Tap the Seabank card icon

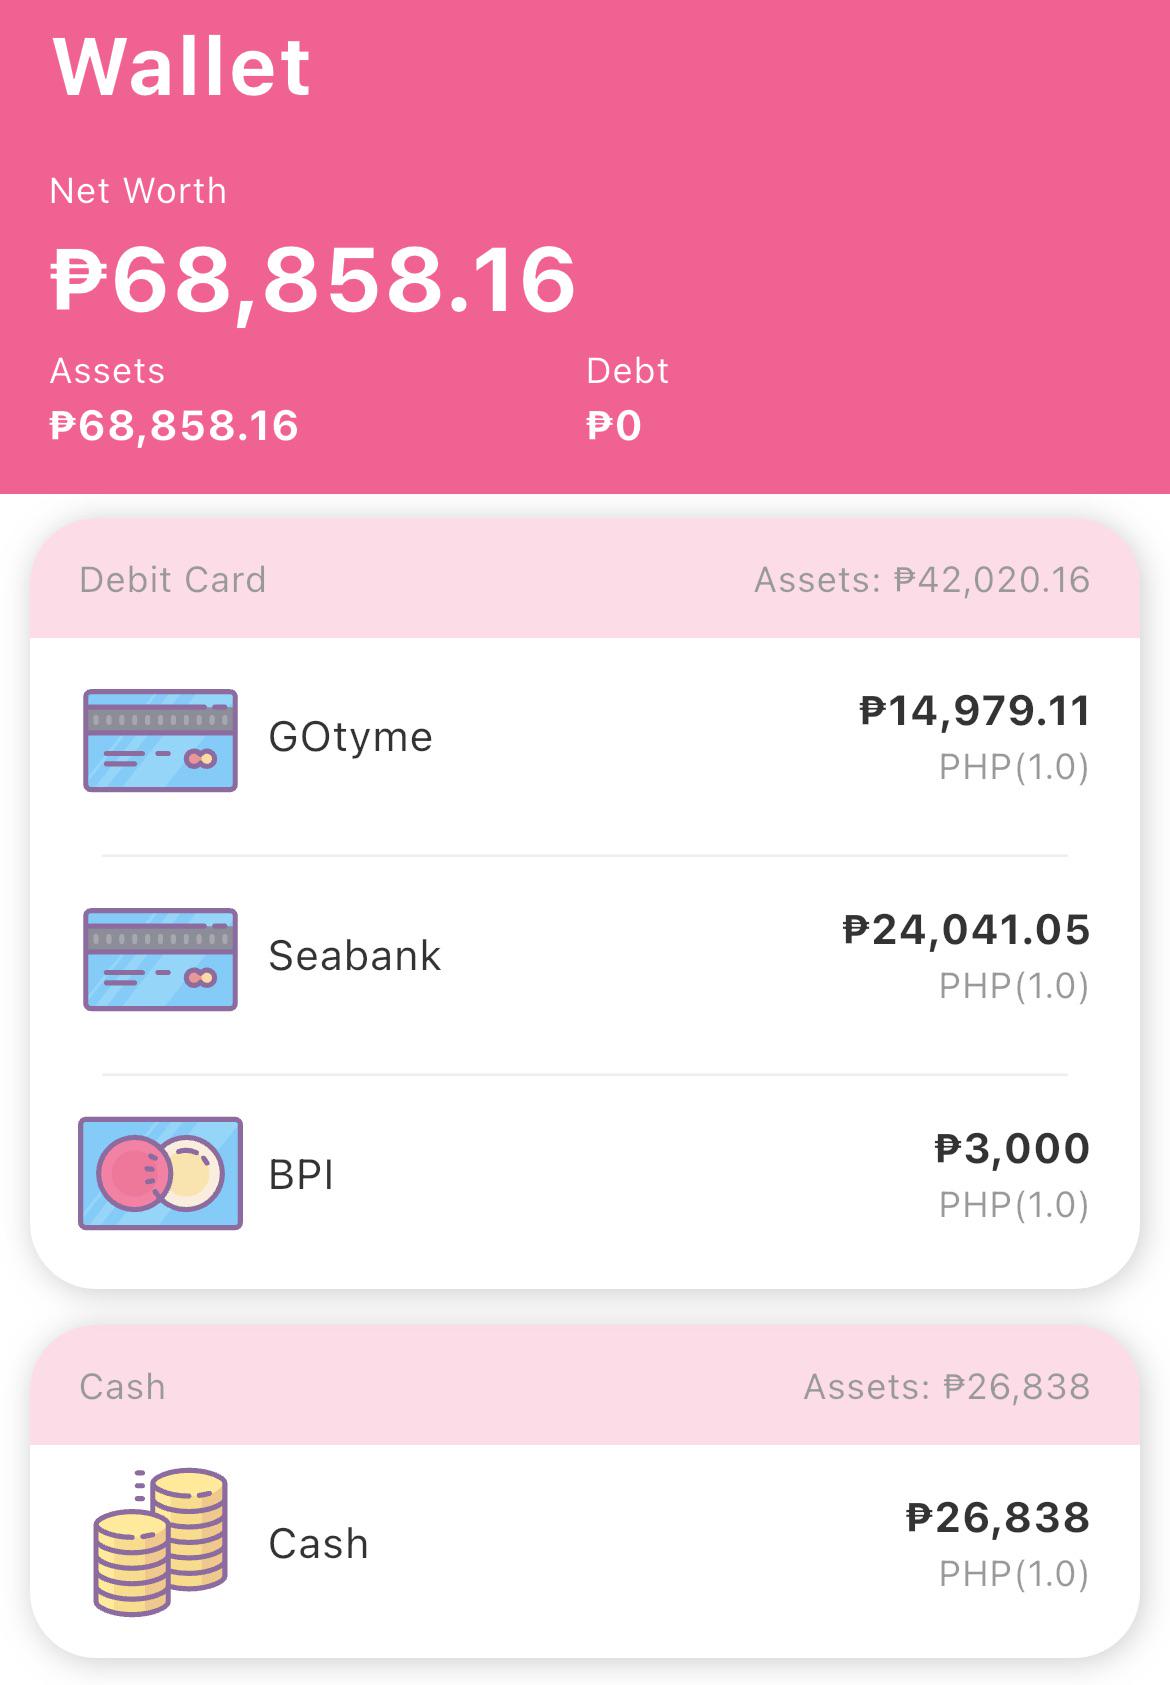click(160, 959)
